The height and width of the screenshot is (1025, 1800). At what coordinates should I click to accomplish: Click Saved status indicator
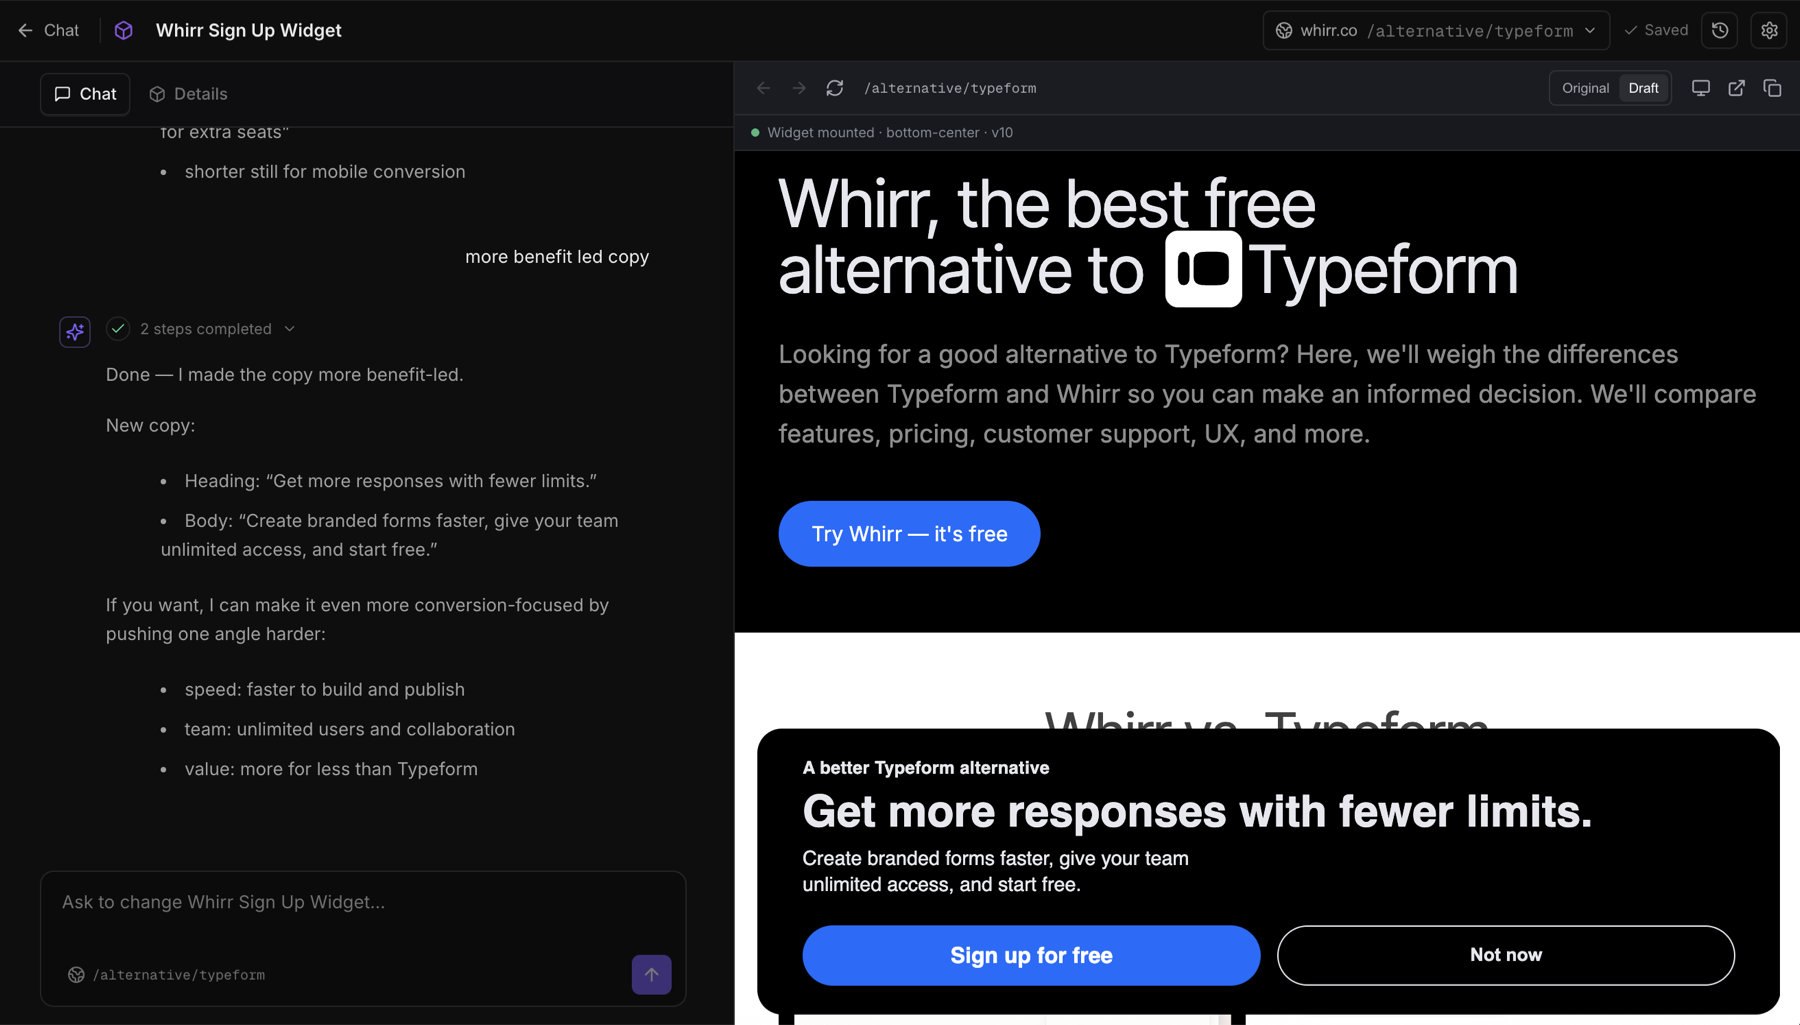[1656, 31]
